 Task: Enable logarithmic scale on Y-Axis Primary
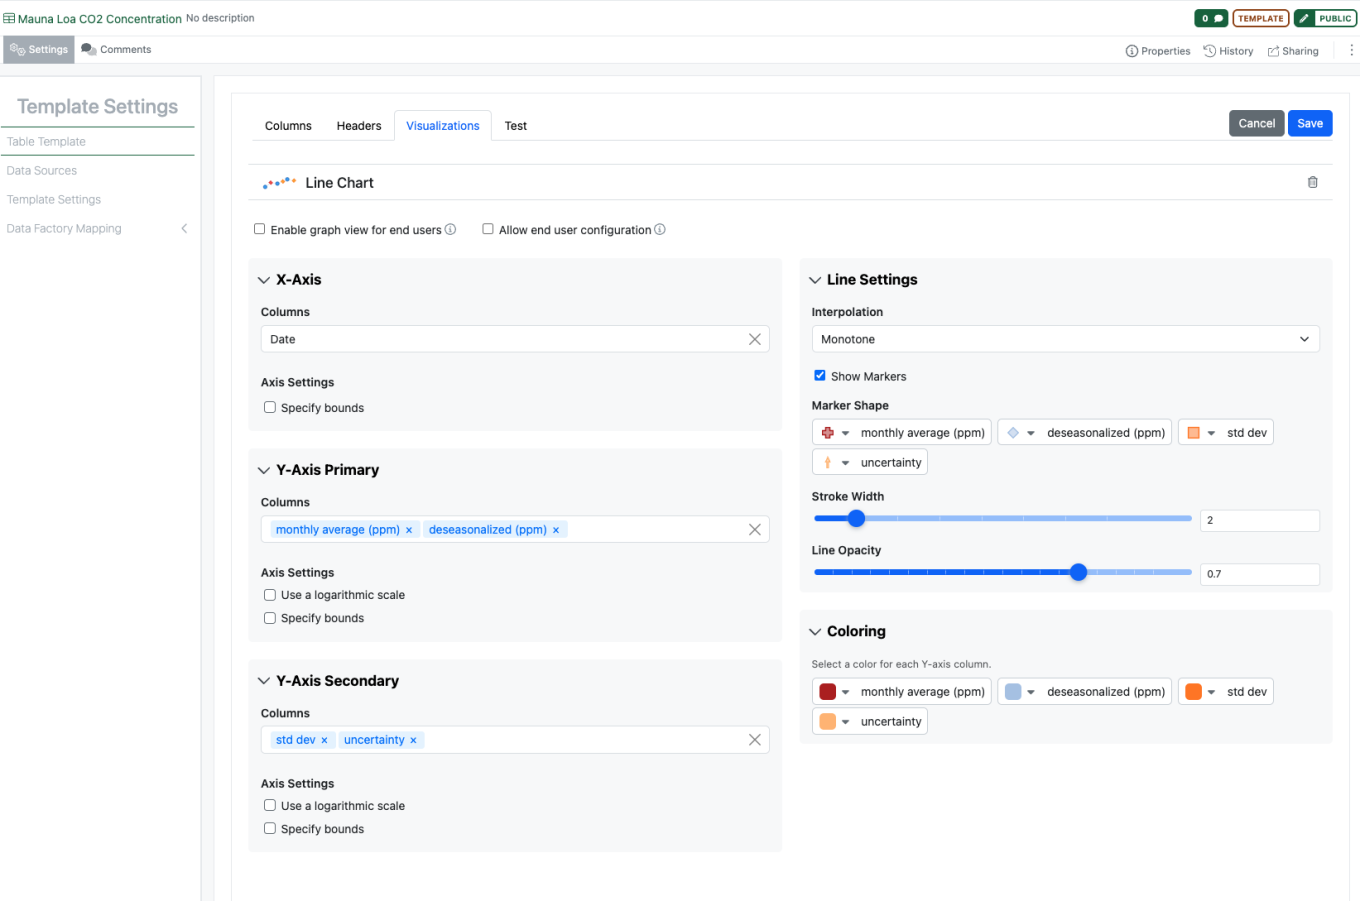(270, 595)
